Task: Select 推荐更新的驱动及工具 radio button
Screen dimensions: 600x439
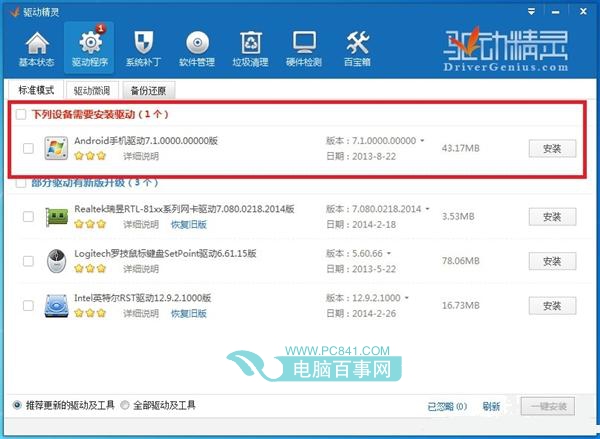Action: (x=17, y=405)
